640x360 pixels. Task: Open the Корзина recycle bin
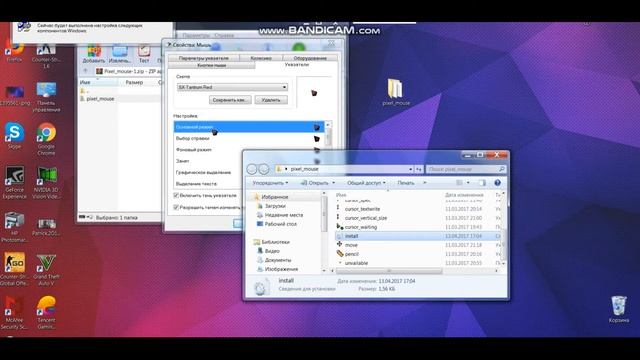[x=618, y=309]
